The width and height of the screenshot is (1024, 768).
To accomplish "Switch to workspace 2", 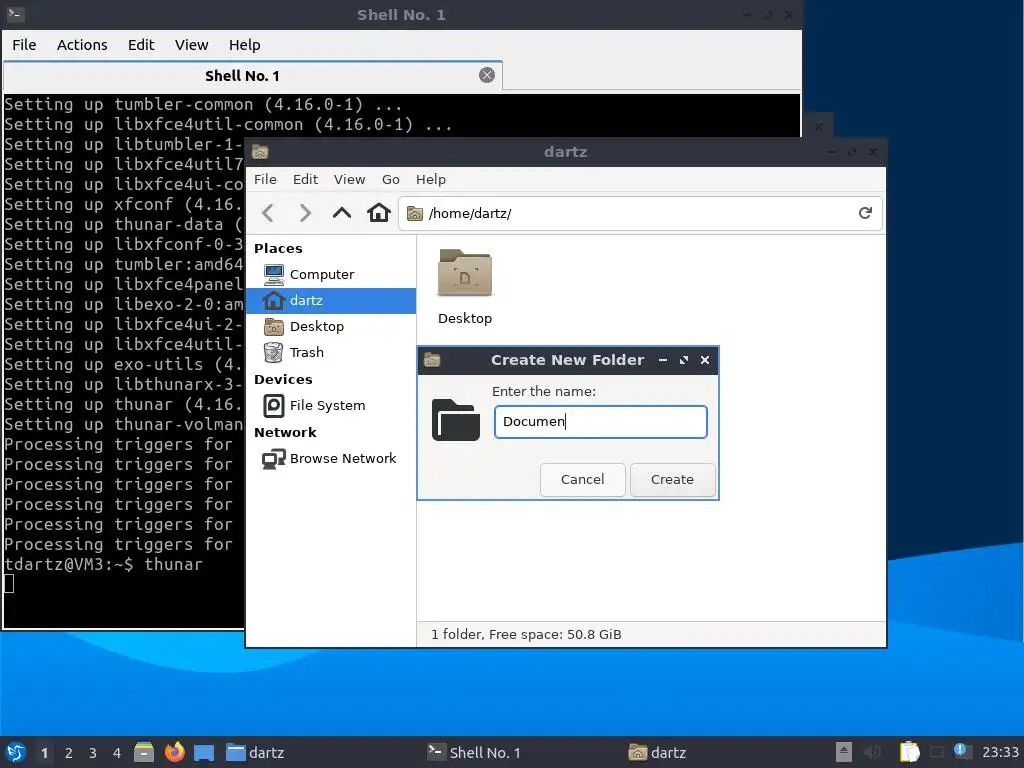I will (69, 753).
